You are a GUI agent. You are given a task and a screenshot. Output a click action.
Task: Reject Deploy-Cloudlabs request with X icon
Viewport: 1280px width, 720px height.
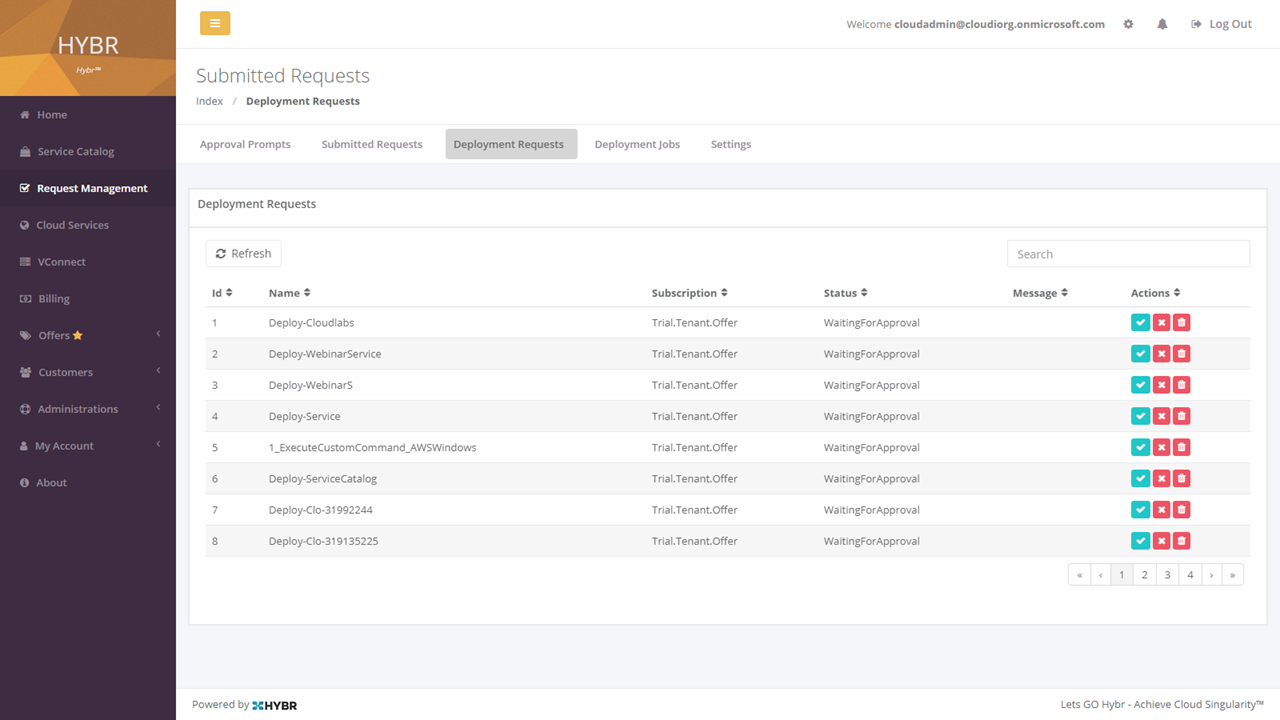coord(1161,322)
